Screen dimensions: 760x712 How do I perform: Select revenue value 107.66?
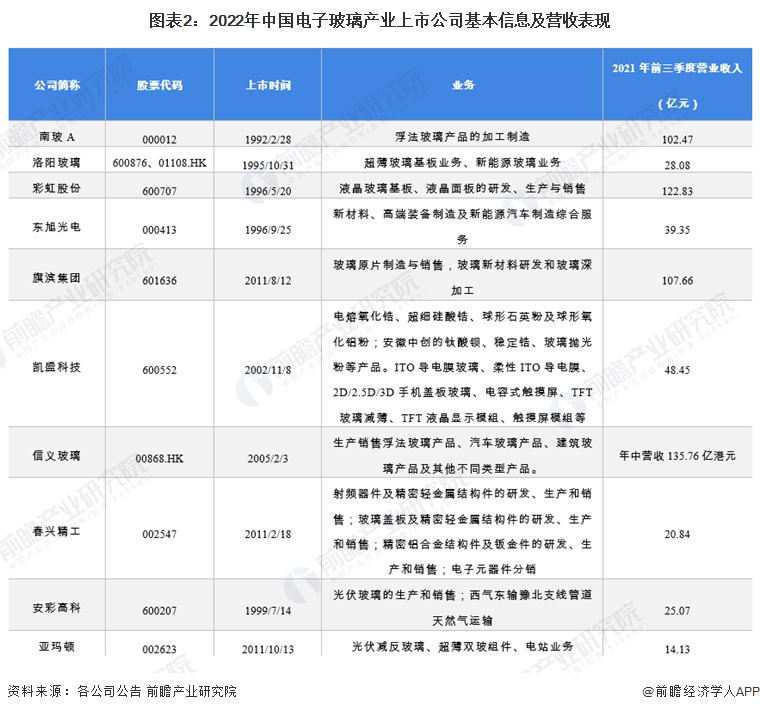[677, 281]
